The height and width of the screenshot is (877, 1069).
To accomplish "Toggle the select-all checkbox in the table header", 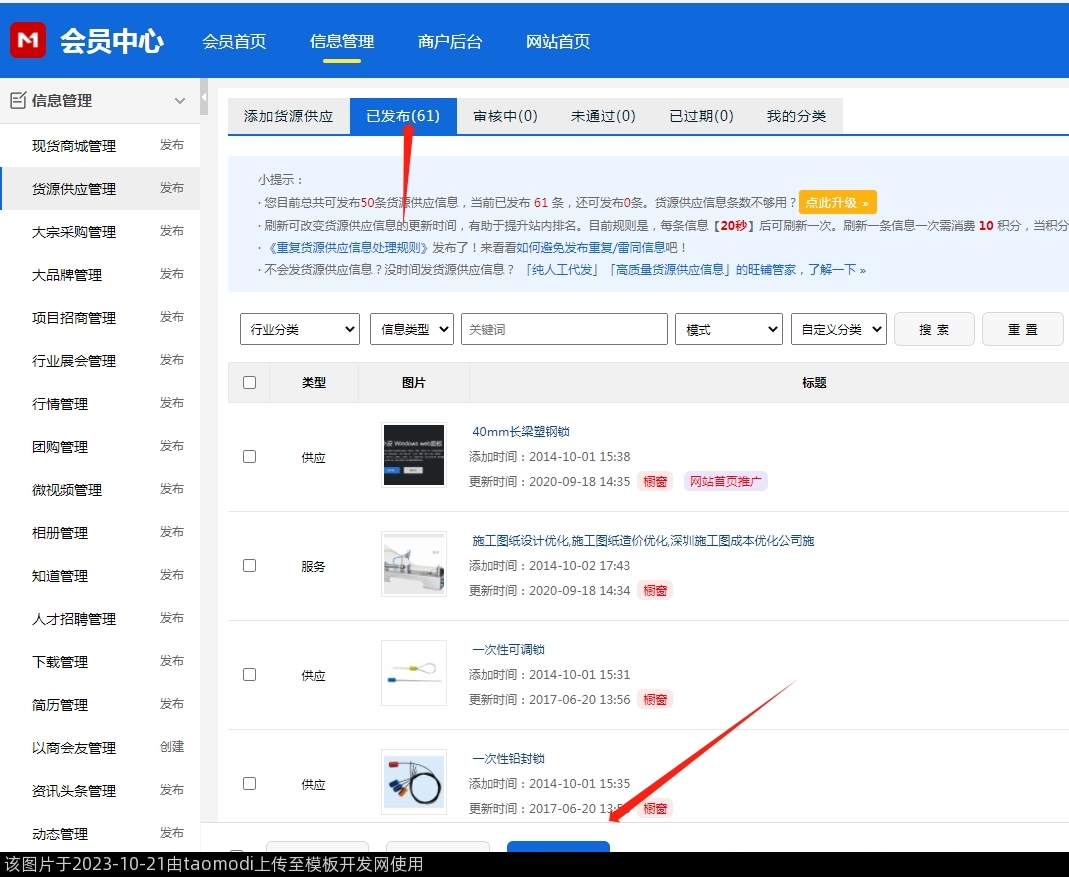I will pyautogui.click(x=249, y=382).
